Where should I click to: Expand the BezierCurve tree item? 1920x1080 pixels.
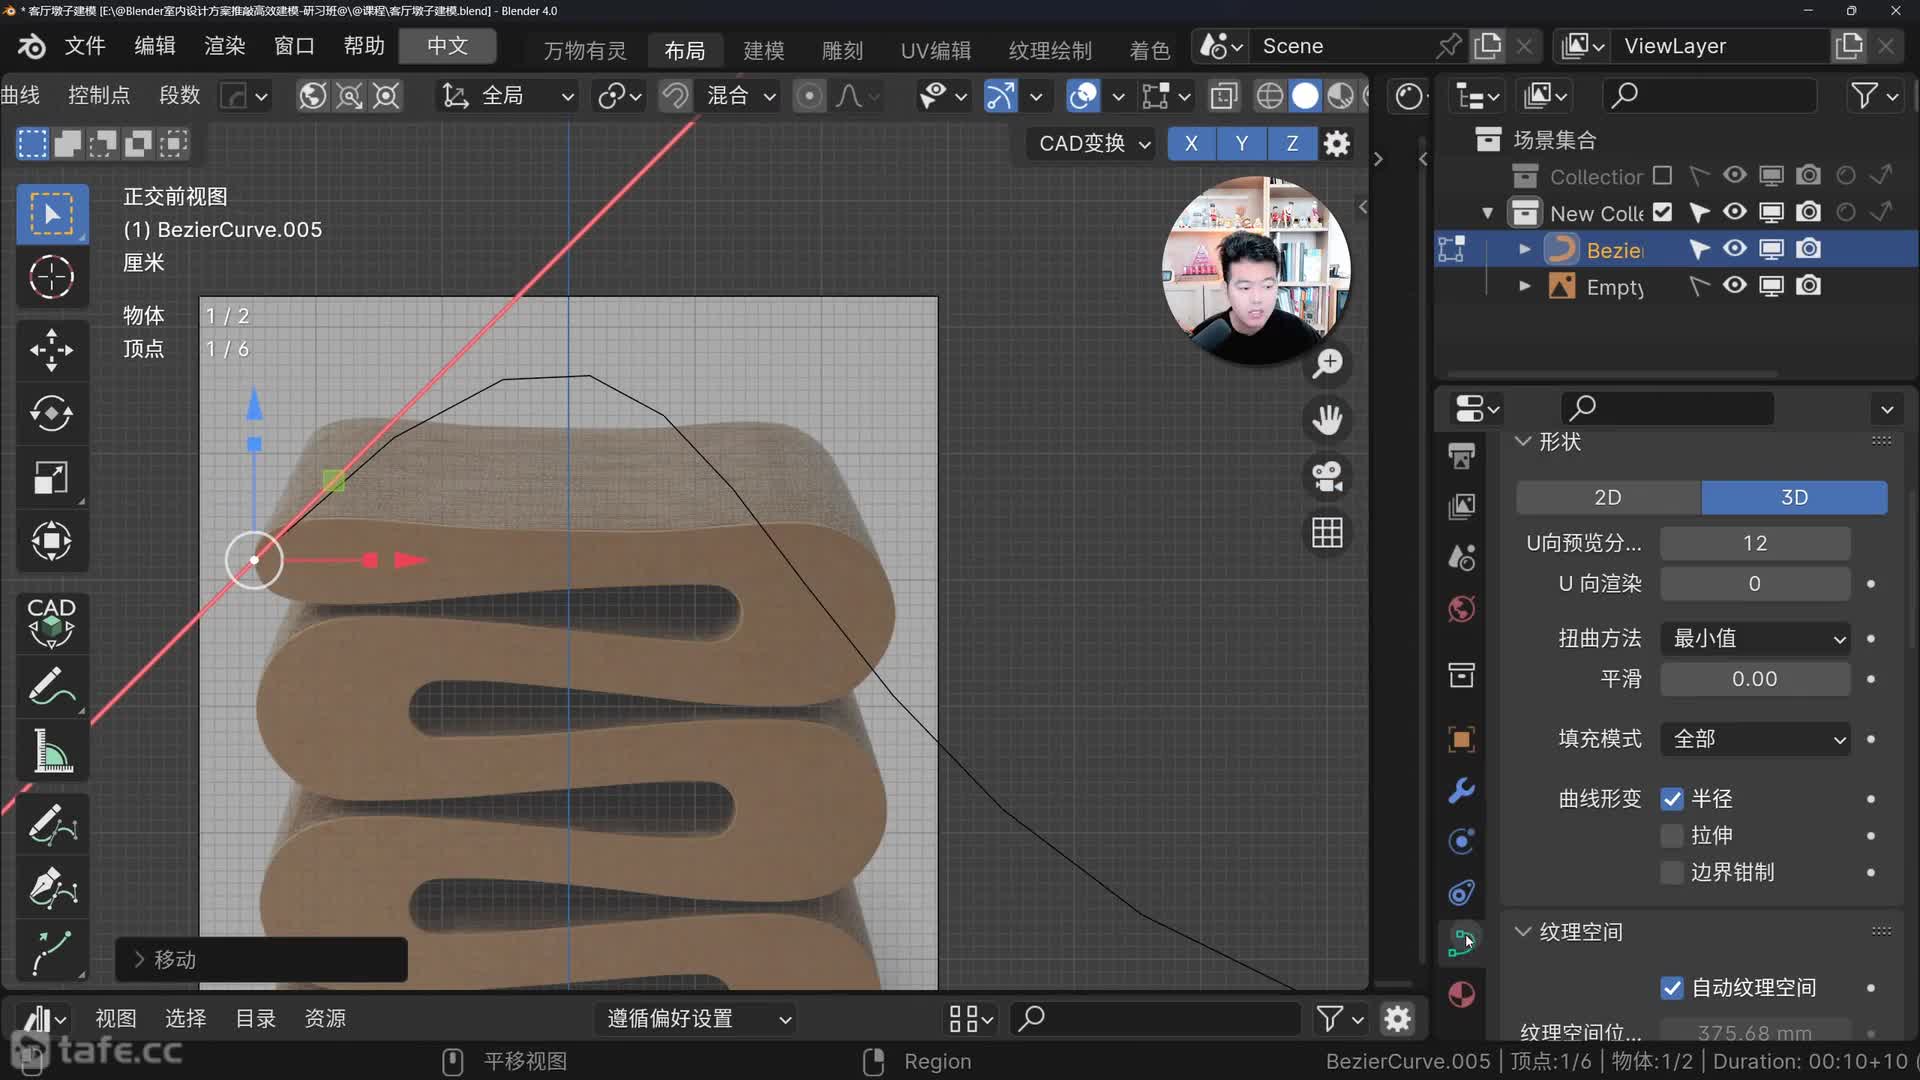(x=1524, y=249)
